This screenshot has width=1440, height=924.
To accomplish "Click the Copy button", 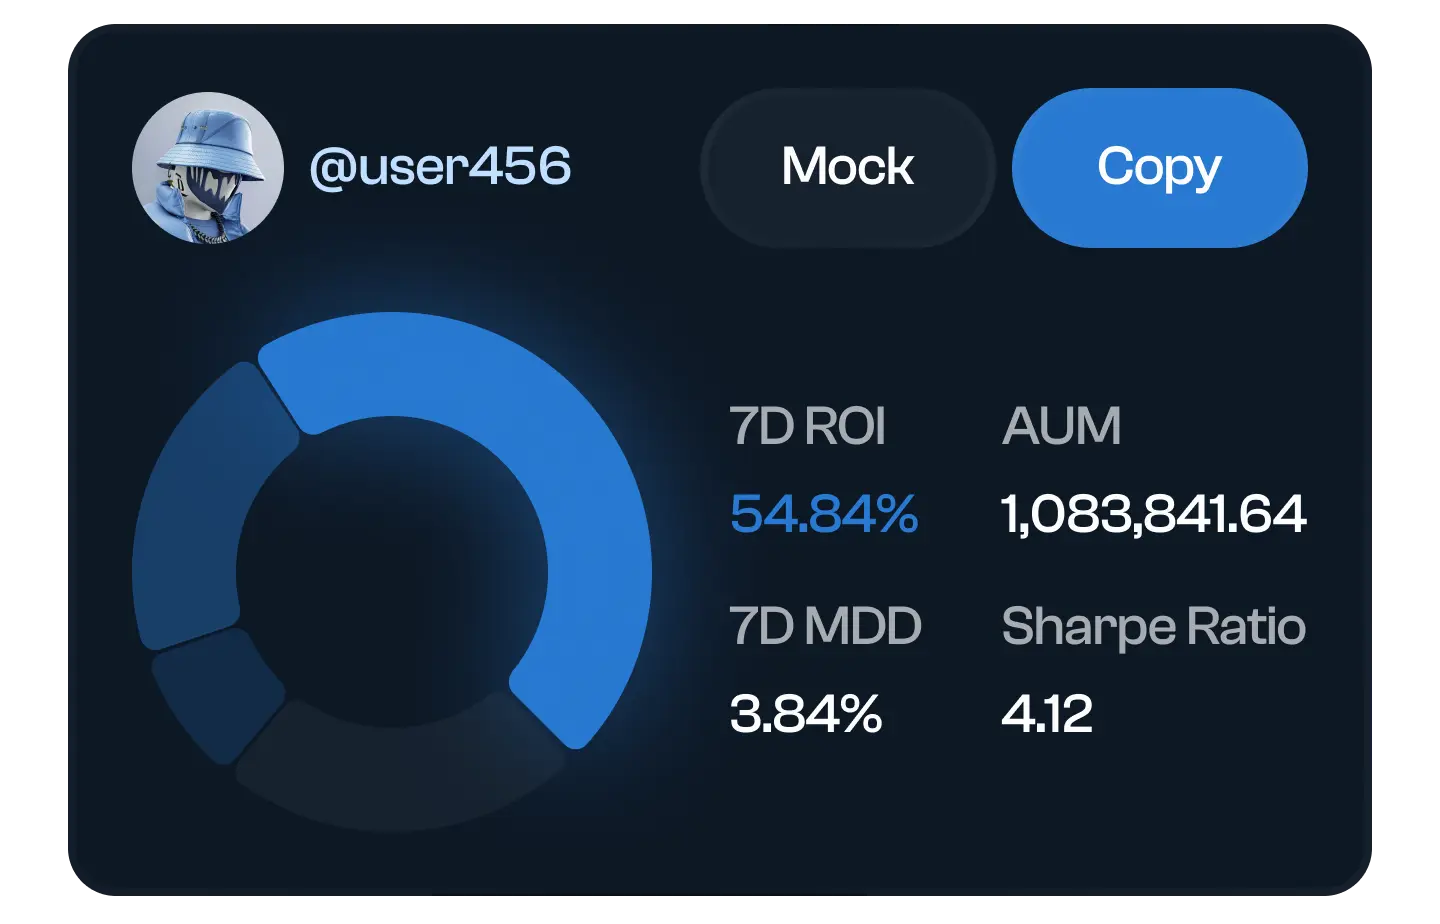I will (1159, 167).
